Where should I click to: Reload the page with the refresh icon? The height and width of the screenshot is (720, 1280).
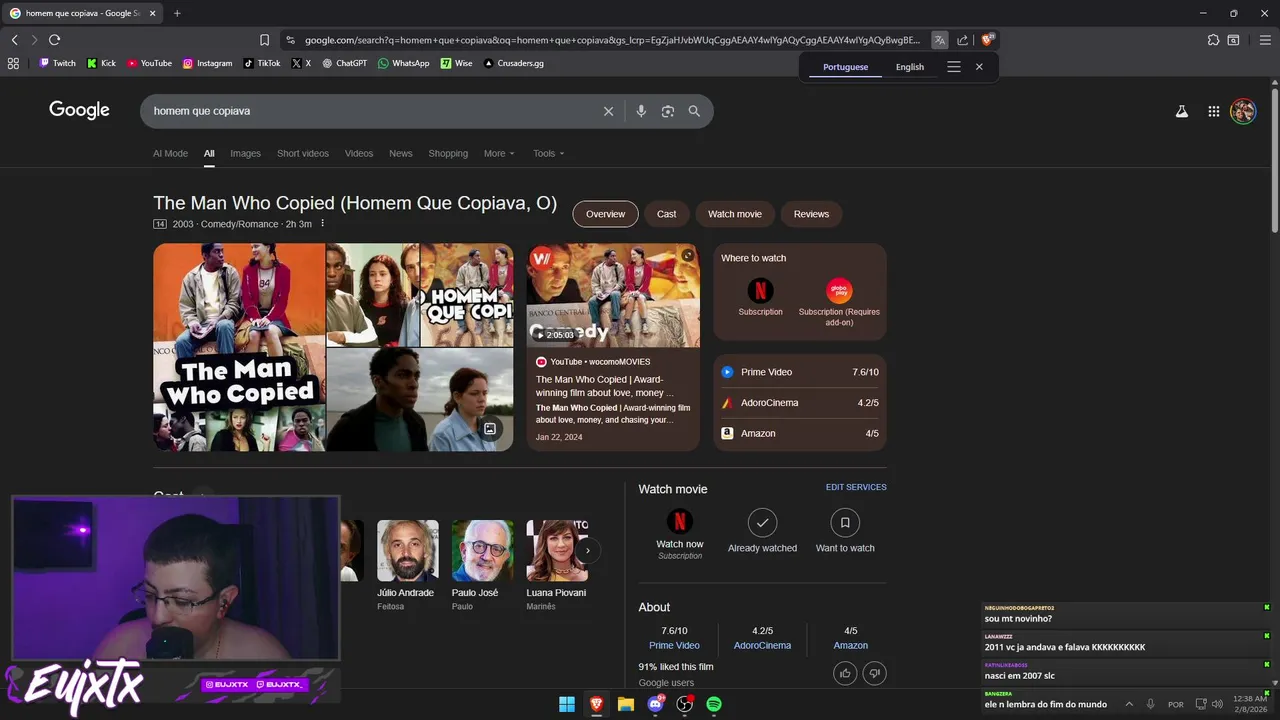tap(54, 40)
